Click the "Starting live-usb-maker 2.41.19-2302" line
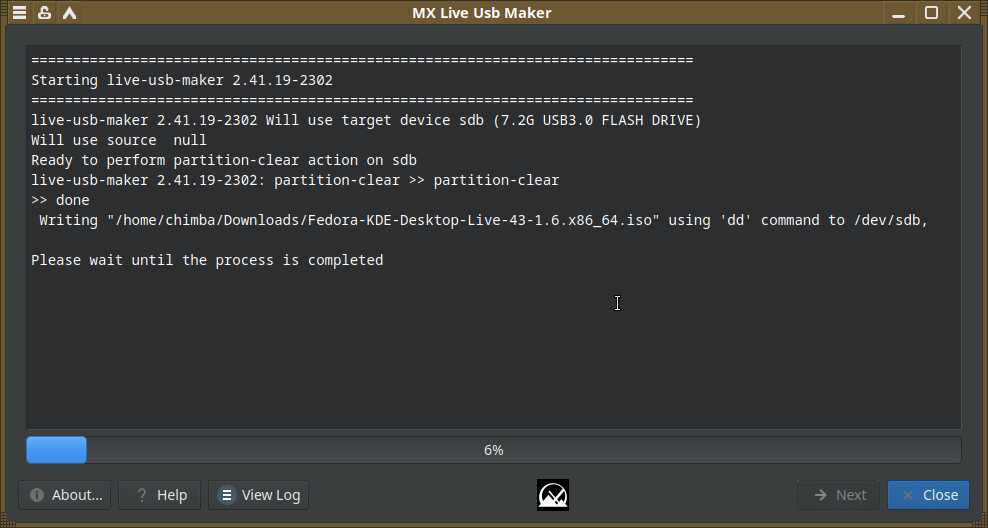 tap(182, 80)
